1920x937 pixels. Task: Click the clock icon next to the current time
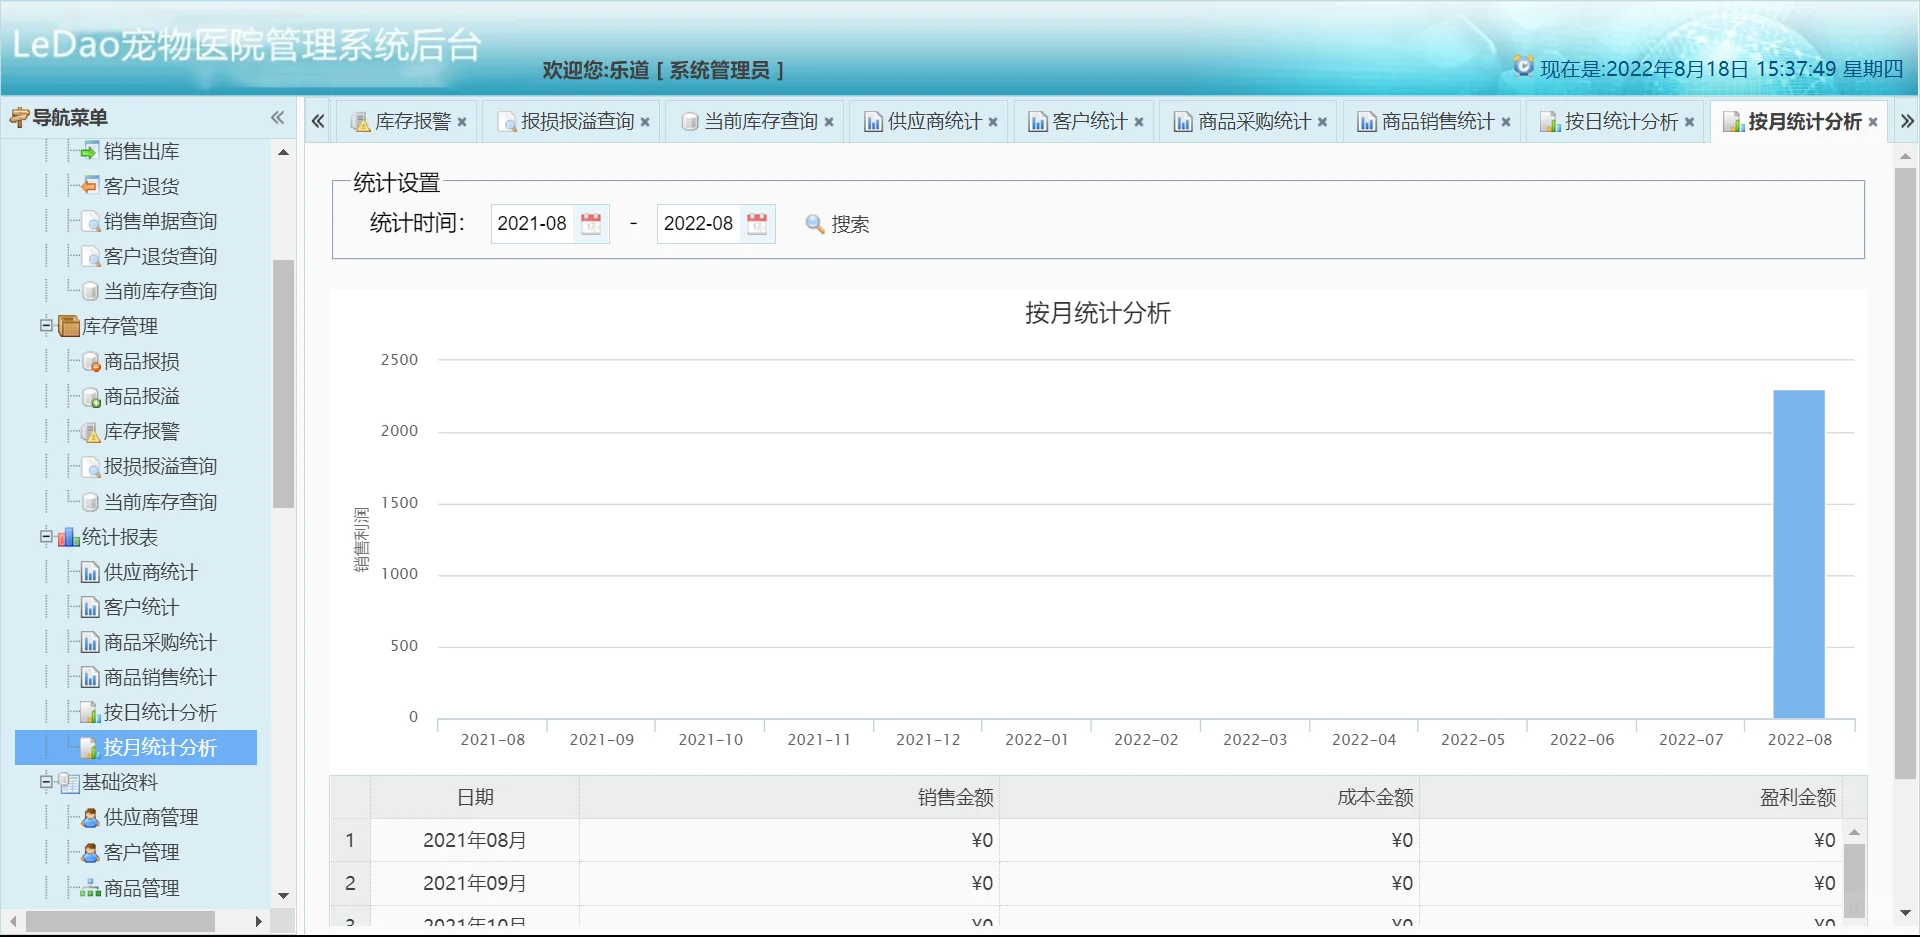[1524, 65]
